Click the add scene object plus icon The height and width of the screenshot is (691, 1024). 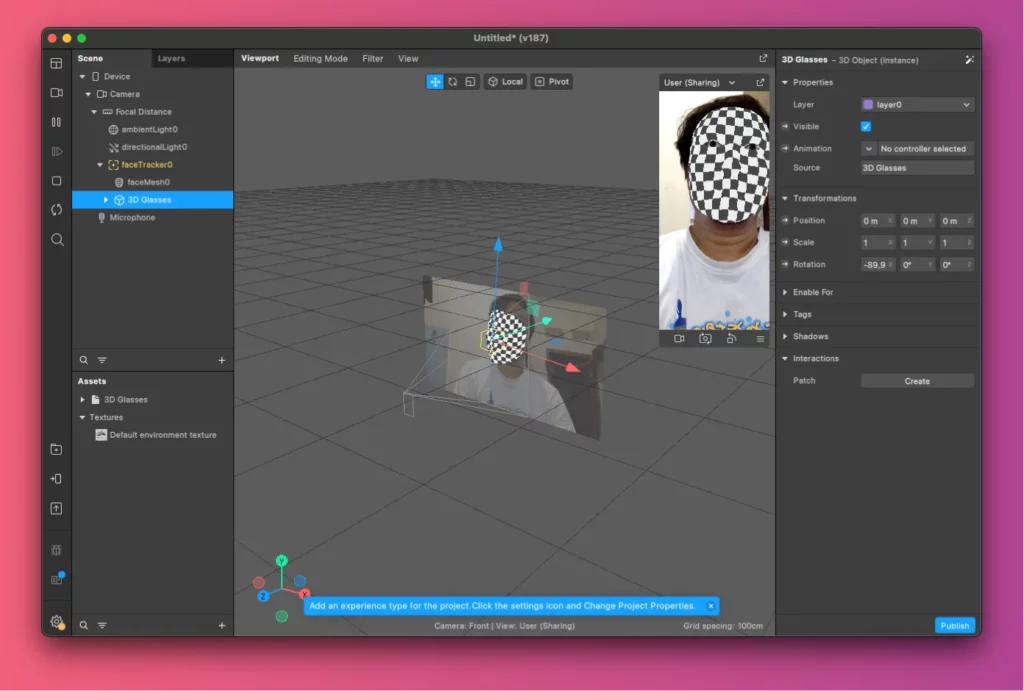click(222, 360)
